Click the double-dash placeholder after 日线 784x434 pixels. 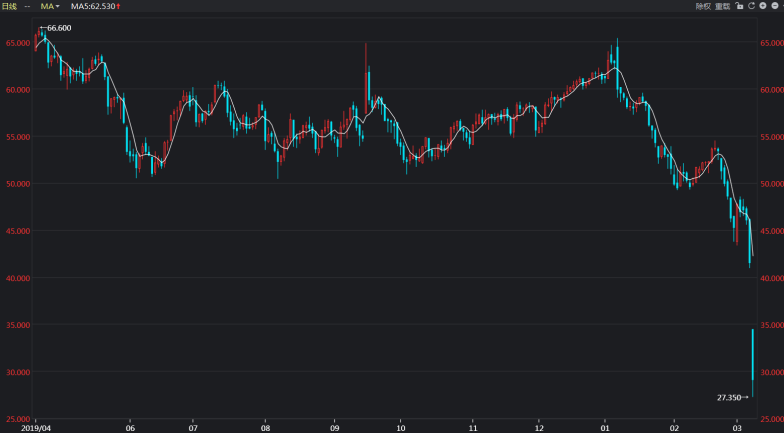(x=27, y=6)
